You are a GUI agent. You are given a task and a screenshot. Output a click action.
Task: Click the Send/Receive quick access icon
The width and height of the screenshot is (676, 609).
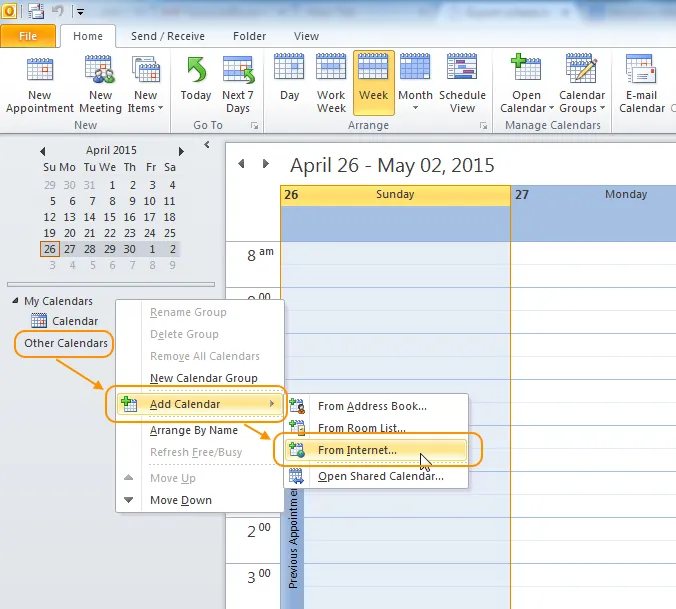[36, 11]
